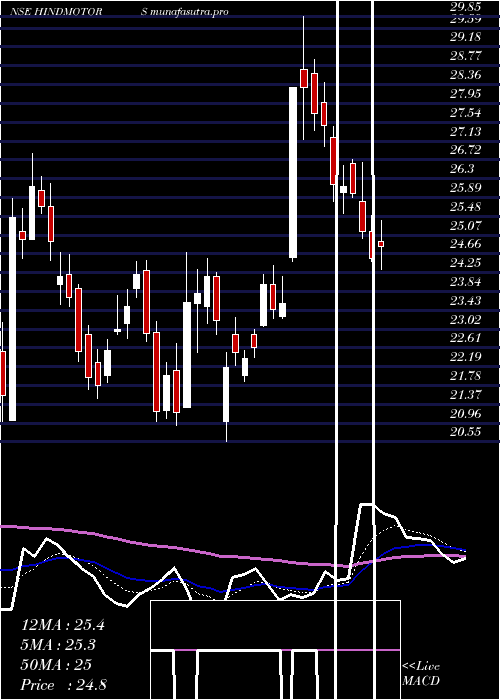Image resolution: width=500 pixels, height=700 pixels.
Task: Click the 23.02 price axis label
Action: pos(466,320)
